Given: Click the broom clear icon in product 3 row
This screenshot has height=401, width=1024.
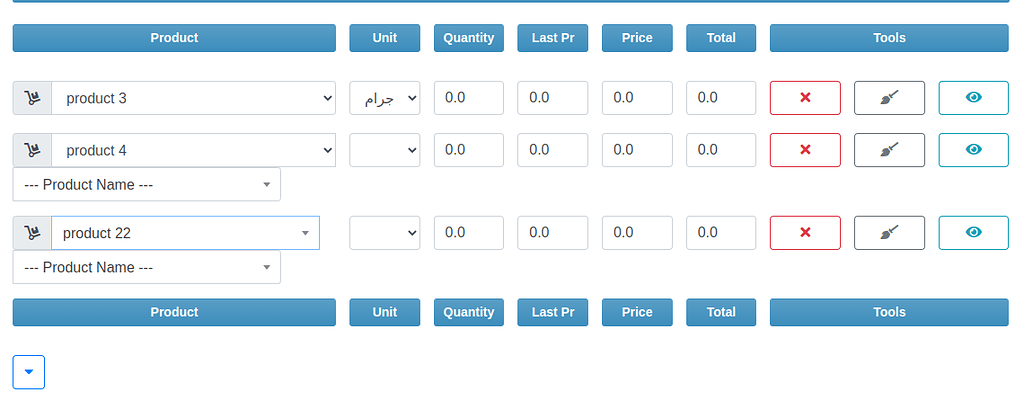Looking at the screenshot, I should point(889,98).
